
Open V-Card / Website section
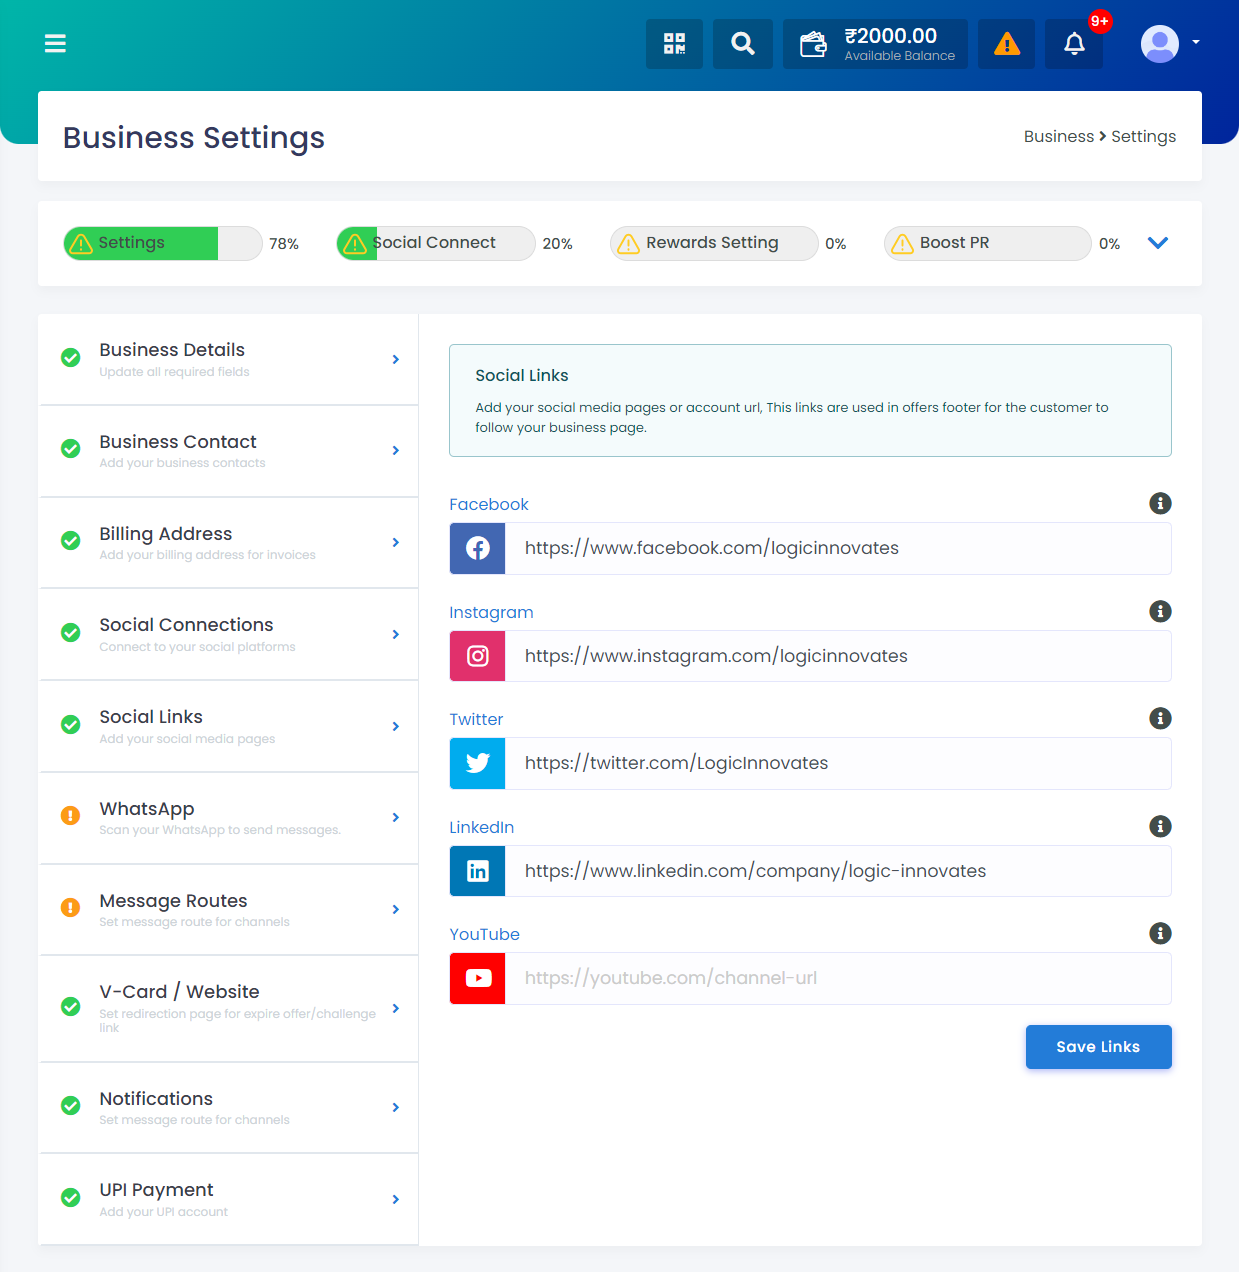point(229,1009)
